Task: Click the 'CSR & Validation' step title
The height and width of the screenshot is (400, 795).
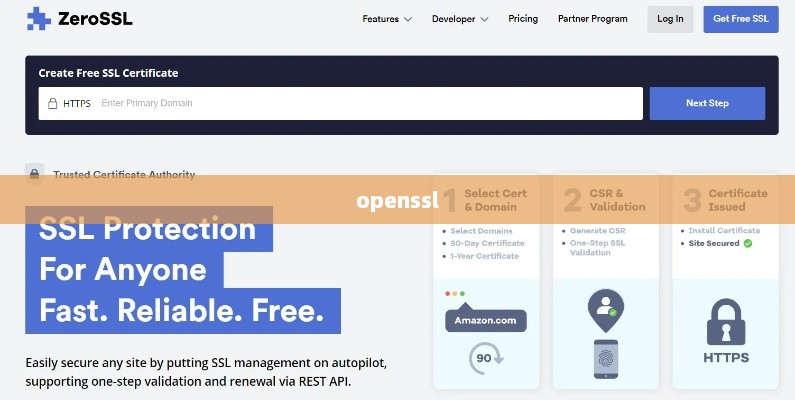Action: 617,200
